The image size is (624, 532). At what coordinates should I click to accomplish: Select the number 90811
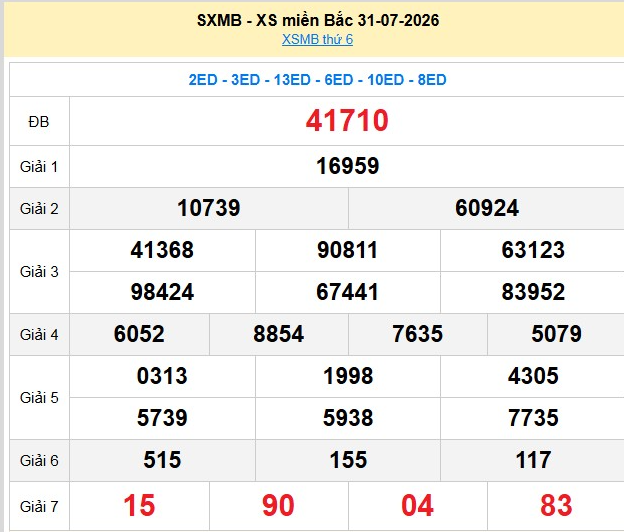(347, 250)
